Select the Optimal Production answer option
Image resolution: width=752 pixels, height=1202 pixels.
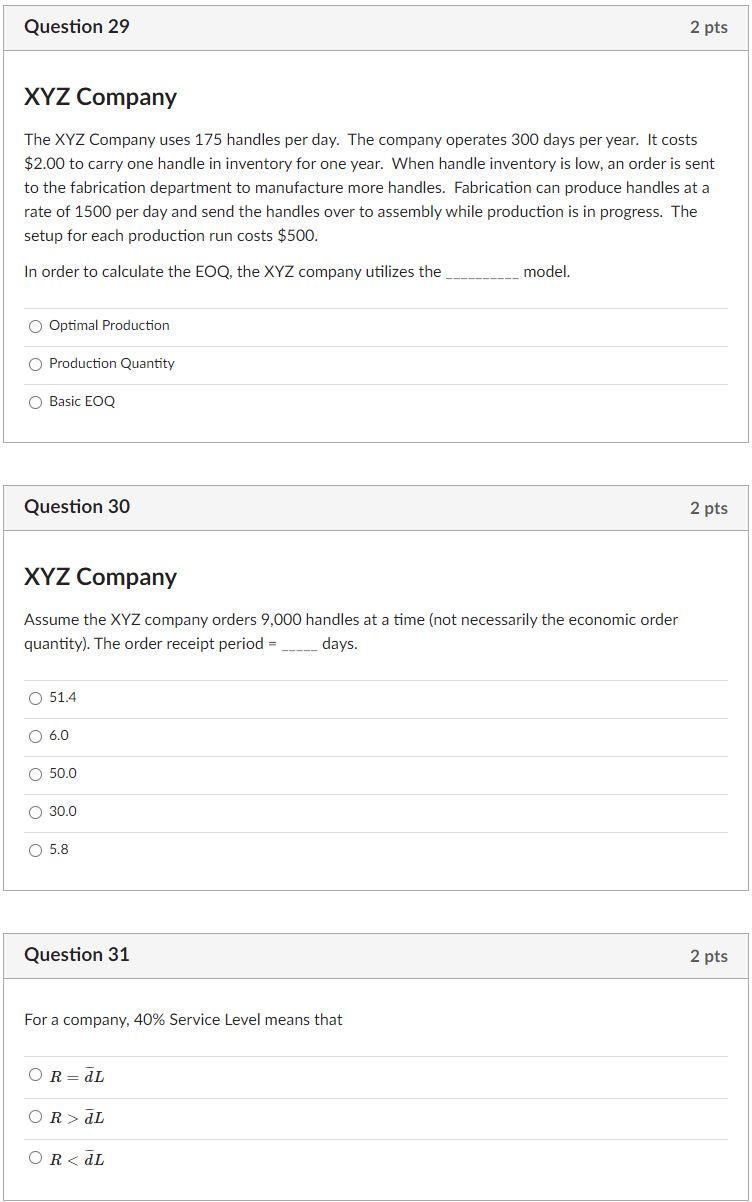(35, 325)
